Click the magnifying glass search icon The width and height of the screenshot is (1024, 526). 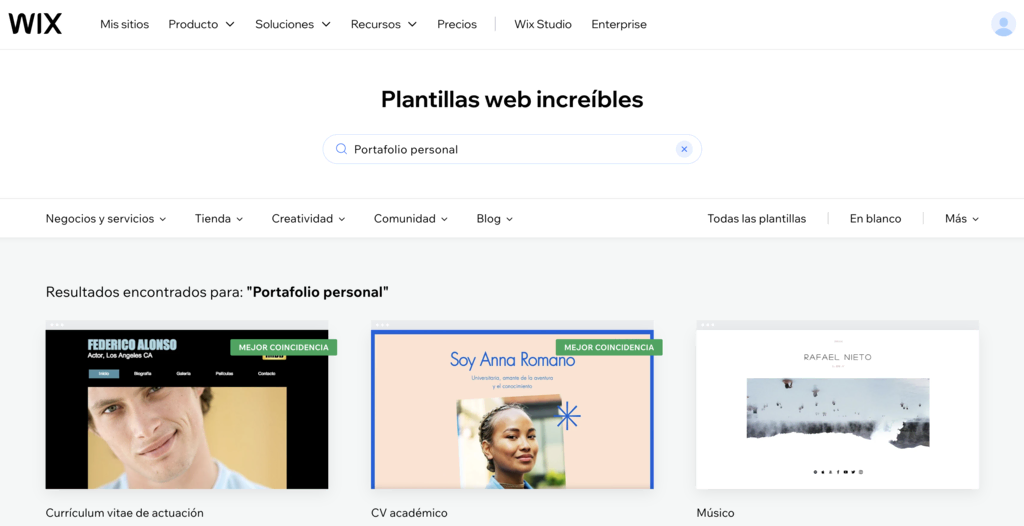pos(341,149)
